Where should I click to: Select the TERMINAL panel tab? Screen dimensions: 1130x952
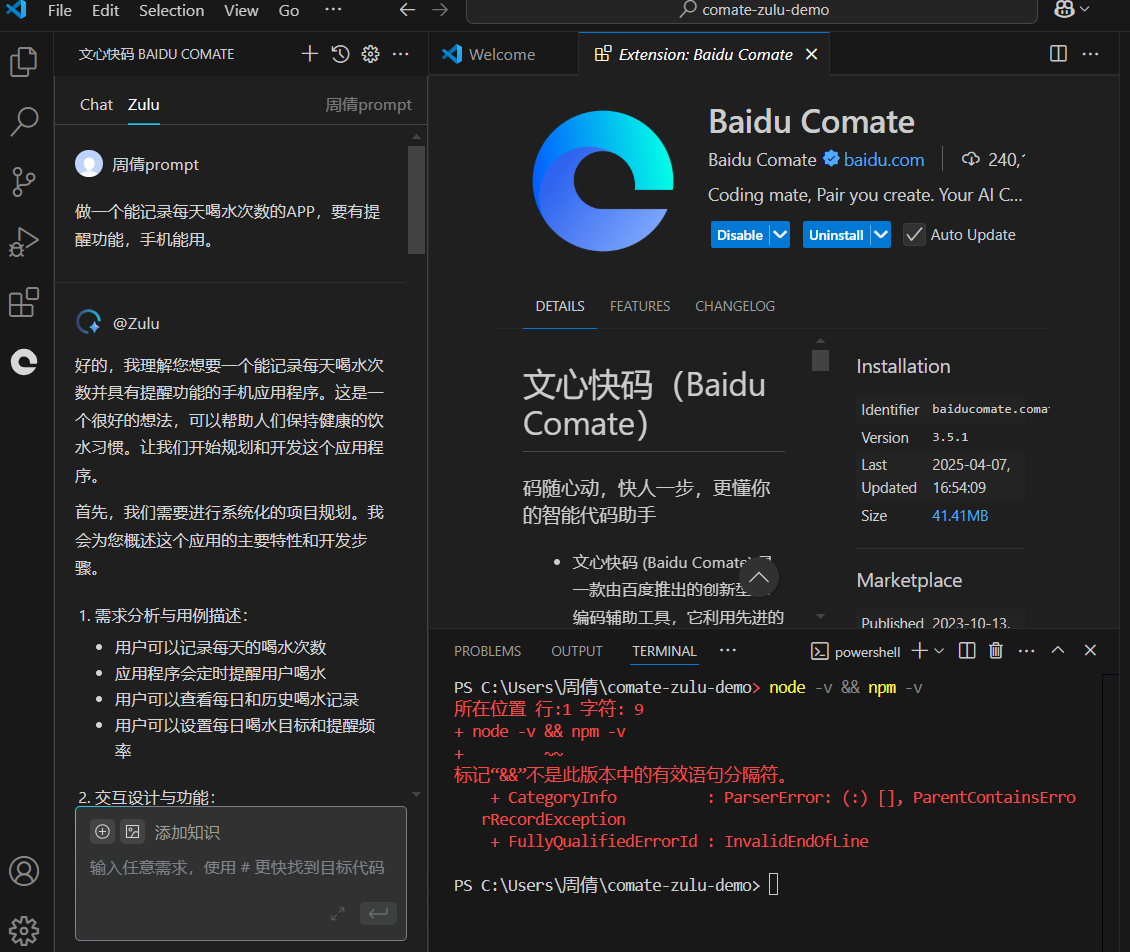coord(664,651)
